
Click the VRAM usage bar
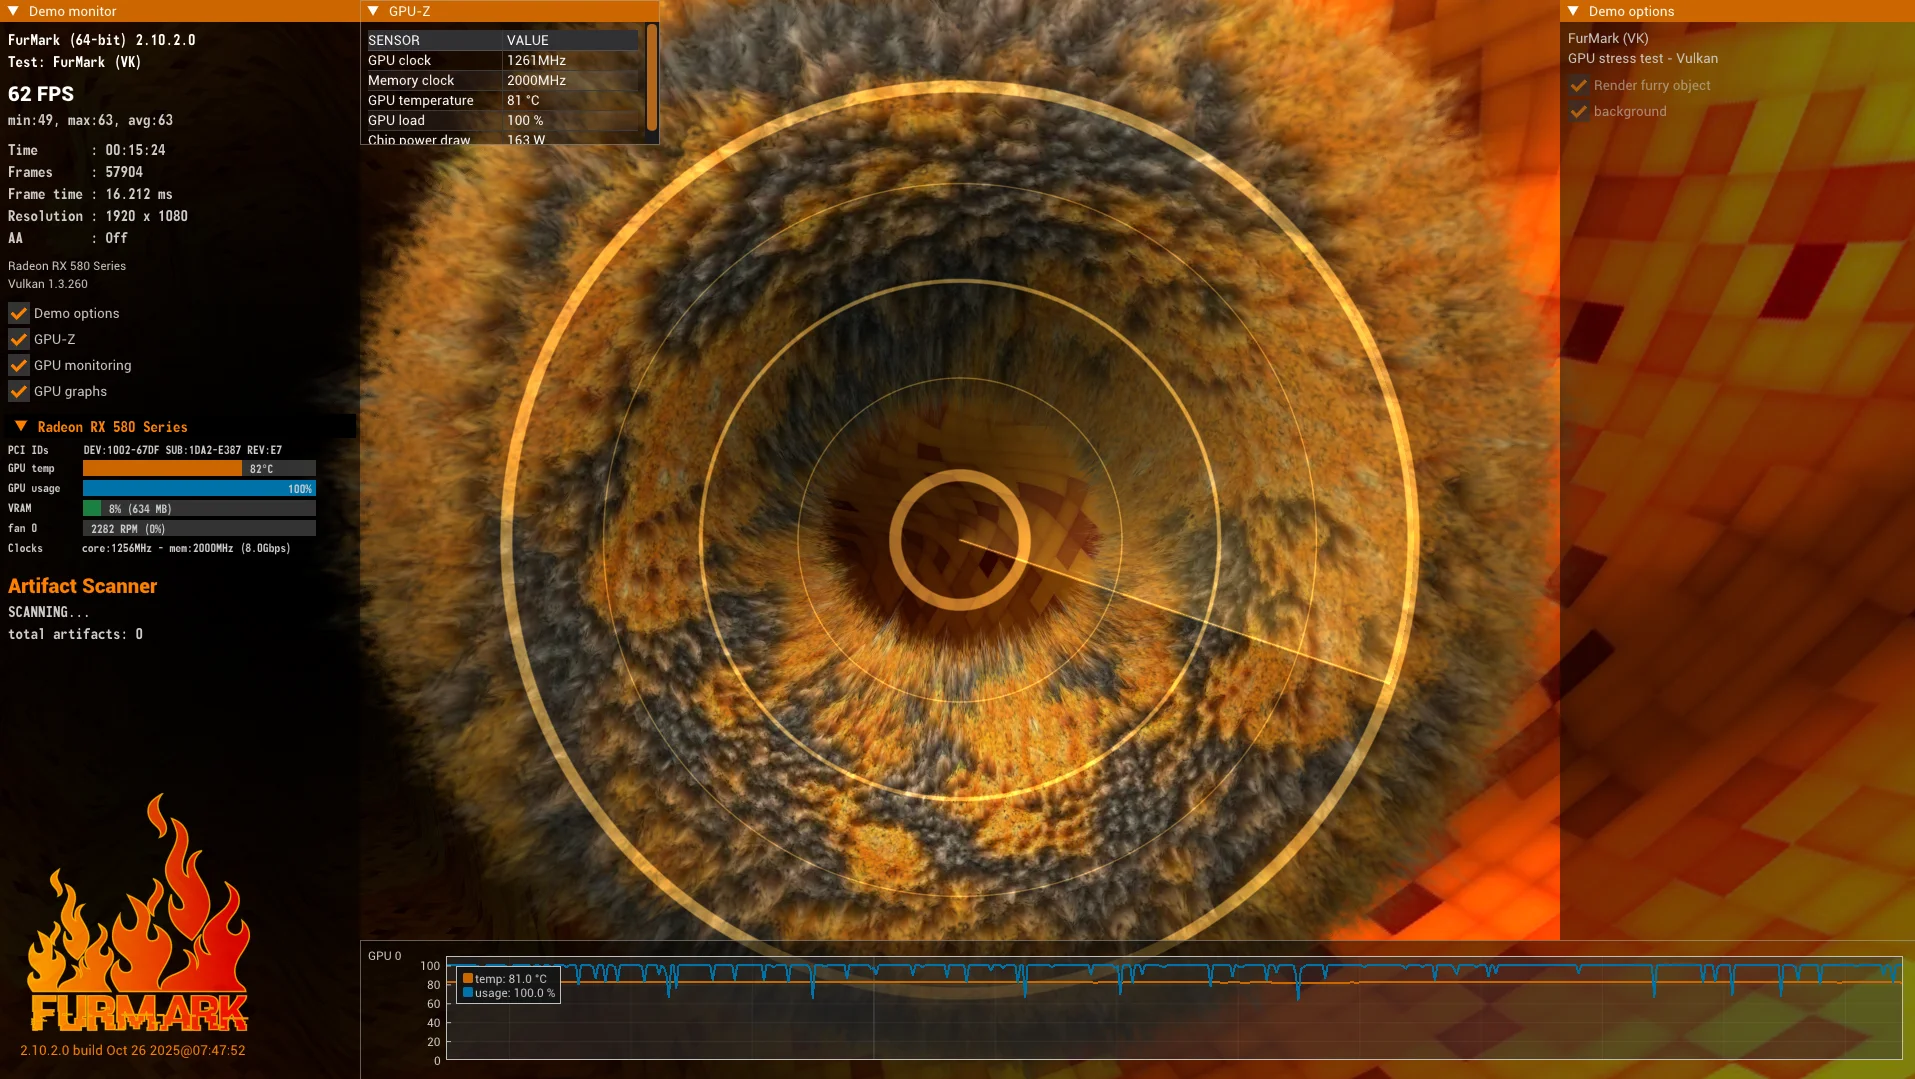point(199,508)
